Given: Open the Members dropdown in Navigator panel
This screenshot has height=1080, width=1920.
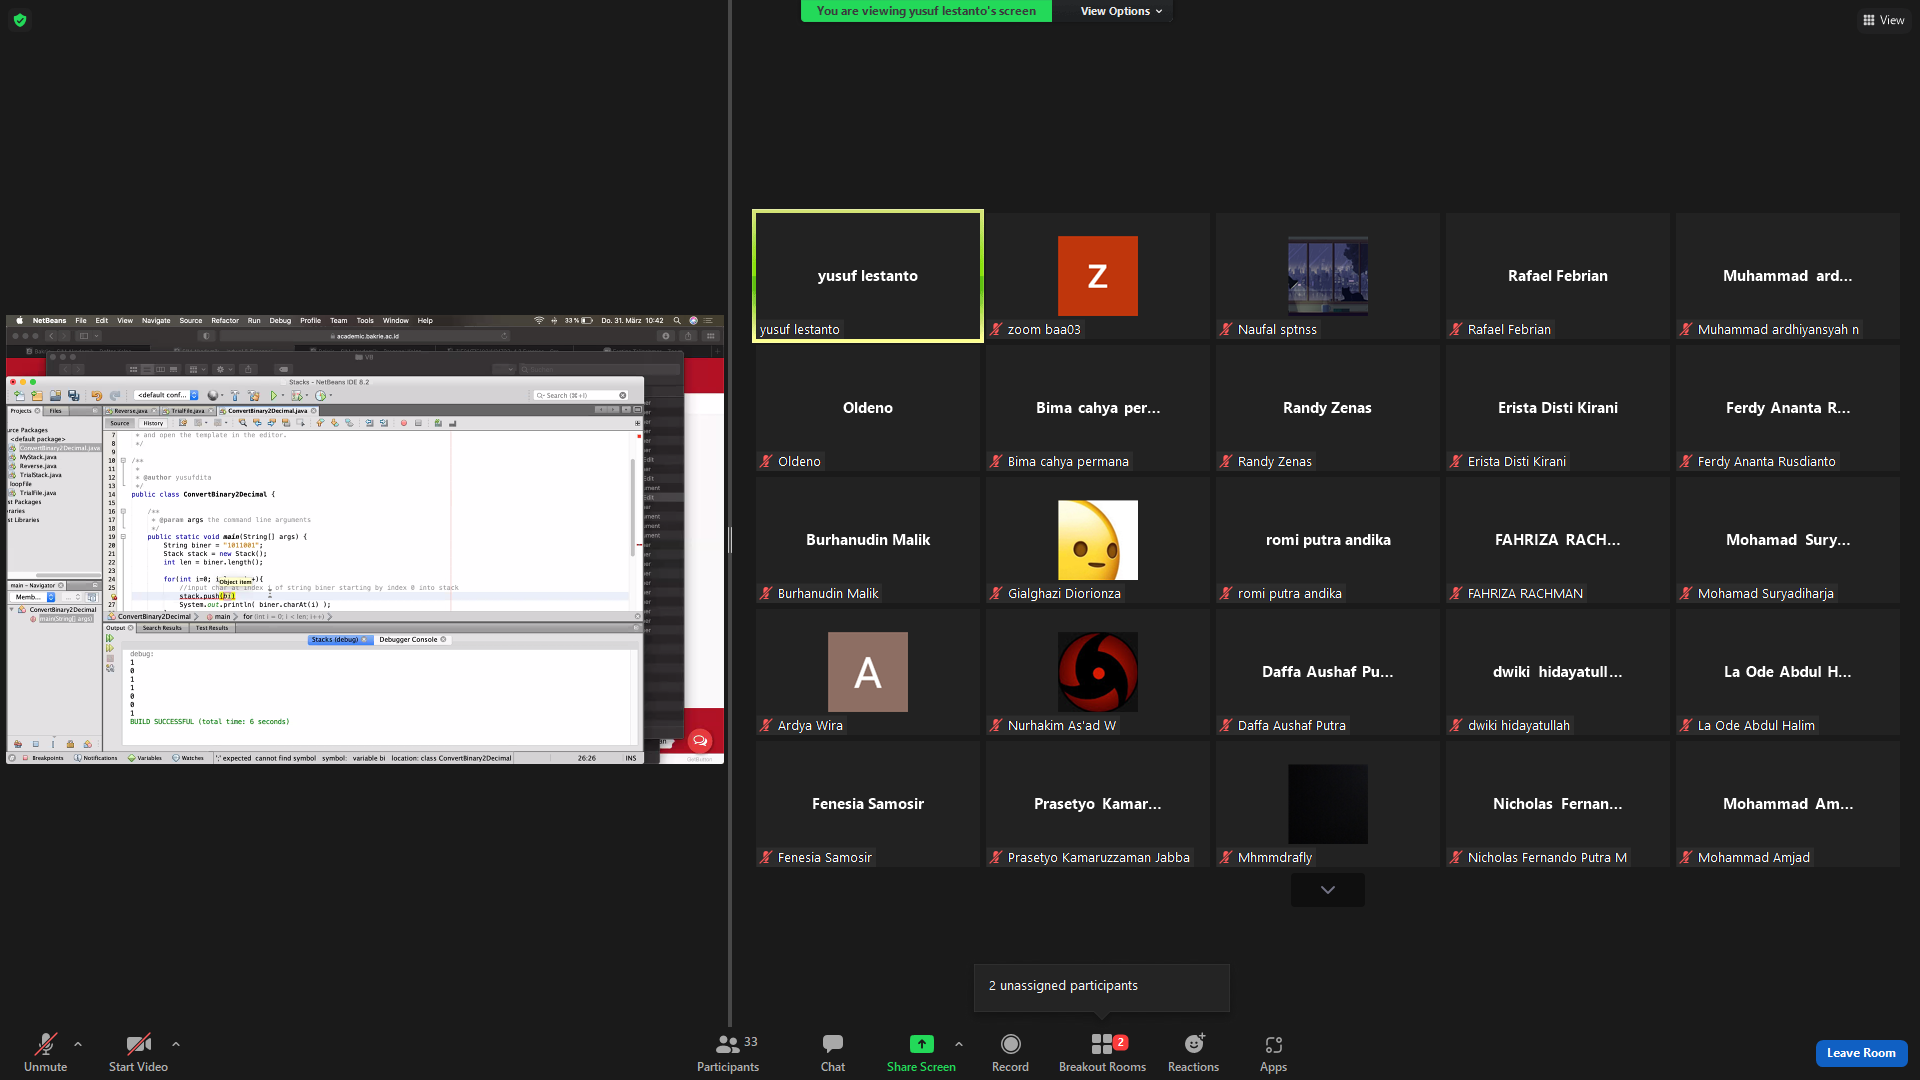Looking at the screenshot, I should point(33,597).
